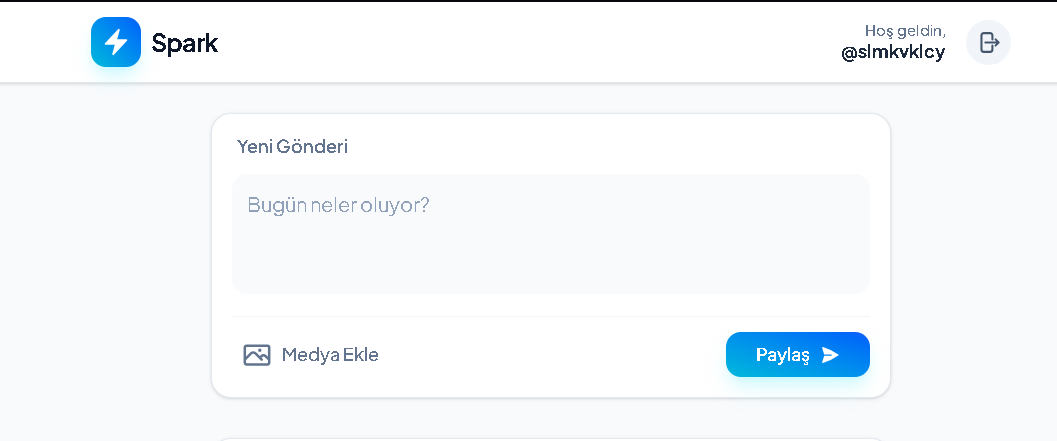The width and height of the screenshot is (1057, 441).
Task: Click the "Hoş geldin," greeting text
Action: click(x=905, y=31)
